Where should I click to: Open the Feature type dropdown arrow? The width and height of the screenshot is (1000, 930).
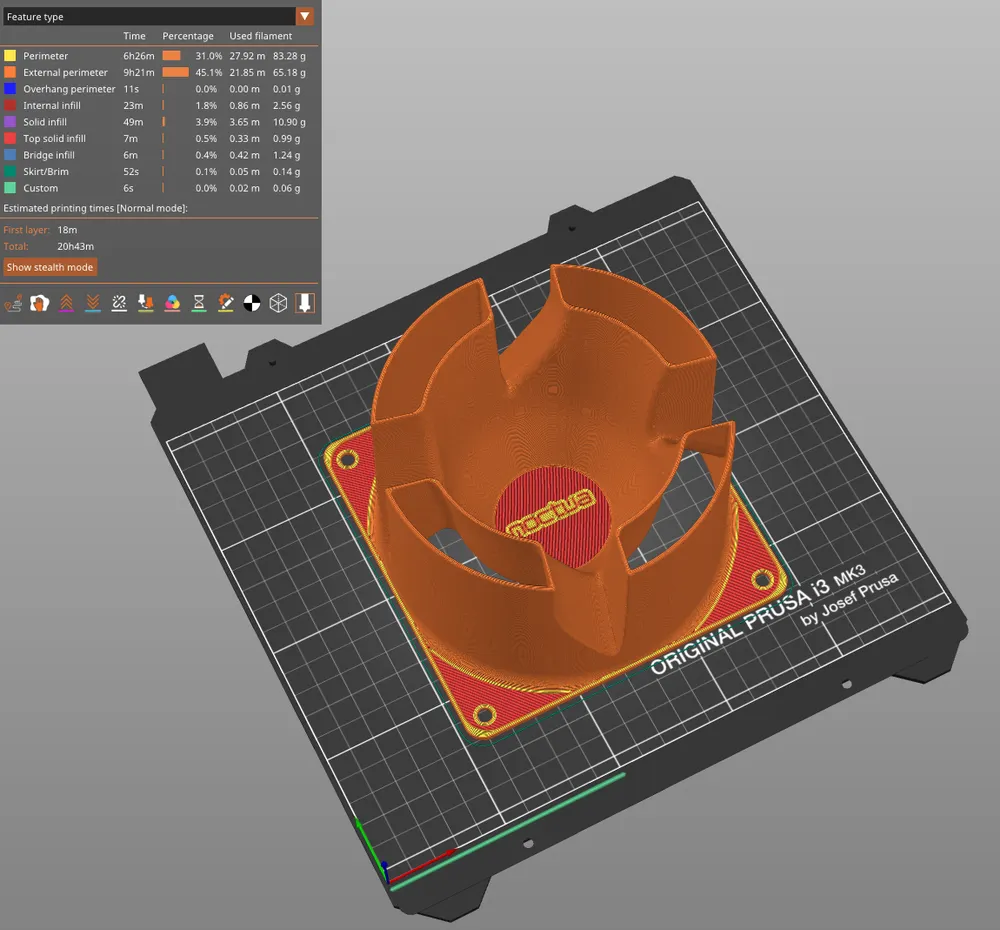click(305, 17)
